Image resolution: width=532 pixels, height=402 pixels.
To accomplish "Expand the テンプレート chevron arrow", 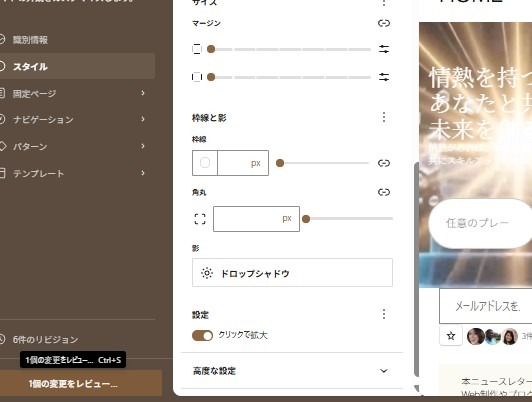I will pos(143,173).
